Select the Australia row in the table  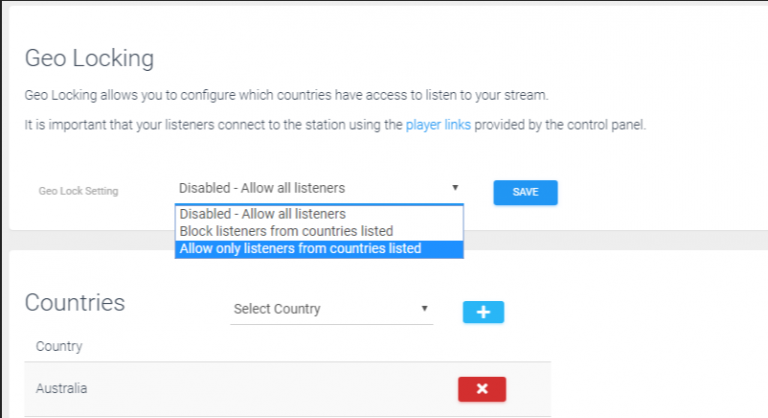(x=288, y=389)
